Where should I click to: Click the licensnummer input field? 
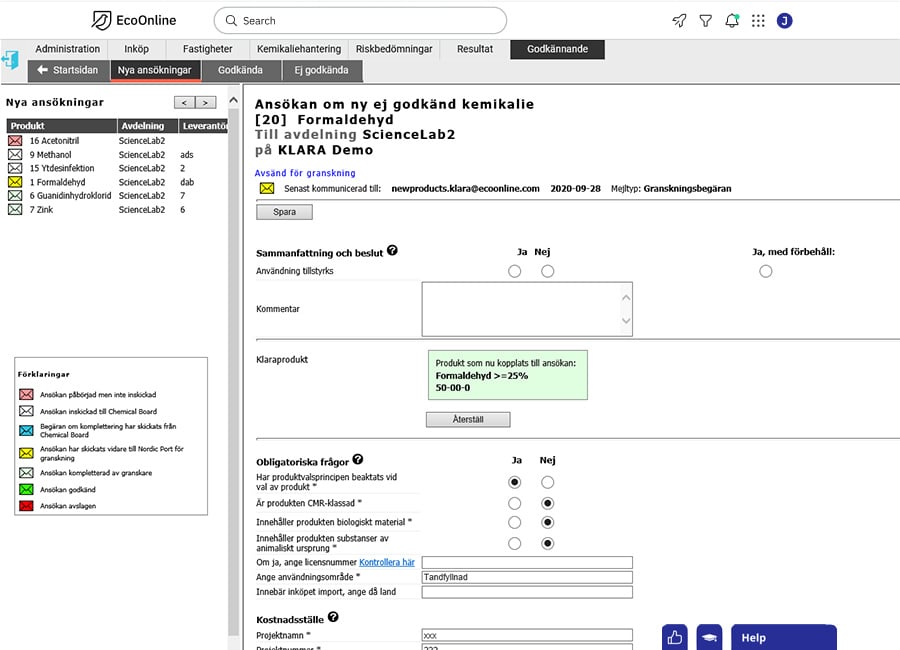coord(527,562)
